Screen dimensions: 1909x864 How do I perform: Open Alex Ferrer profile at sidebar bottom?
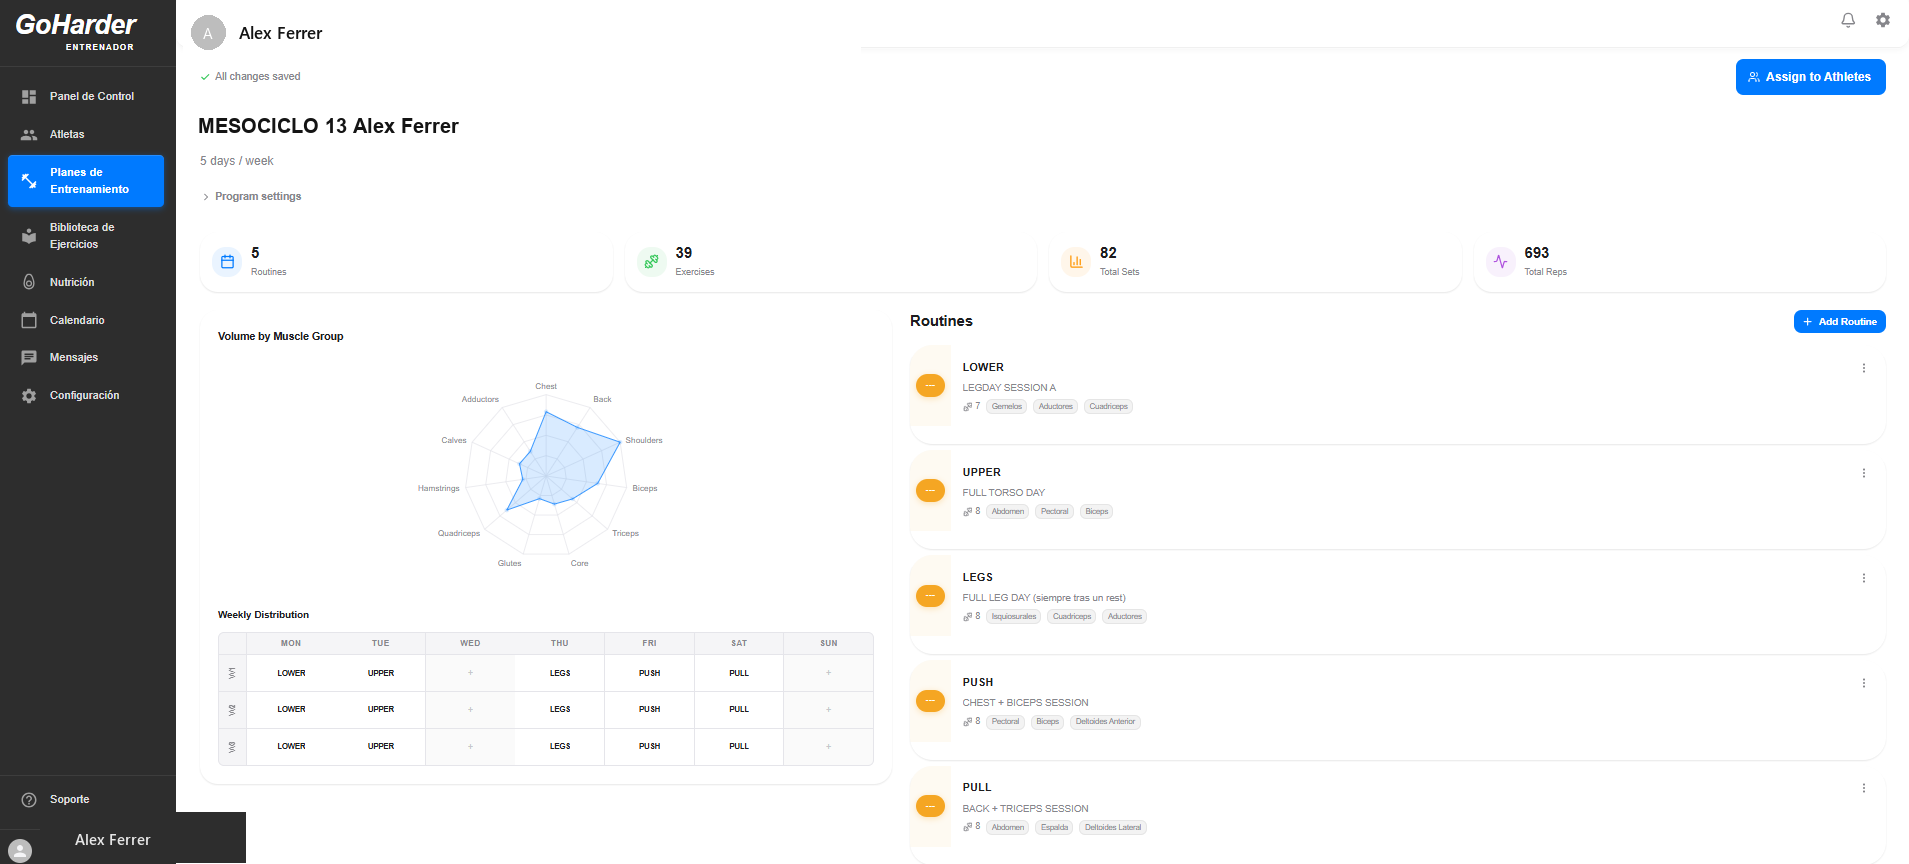pos(112,840)
